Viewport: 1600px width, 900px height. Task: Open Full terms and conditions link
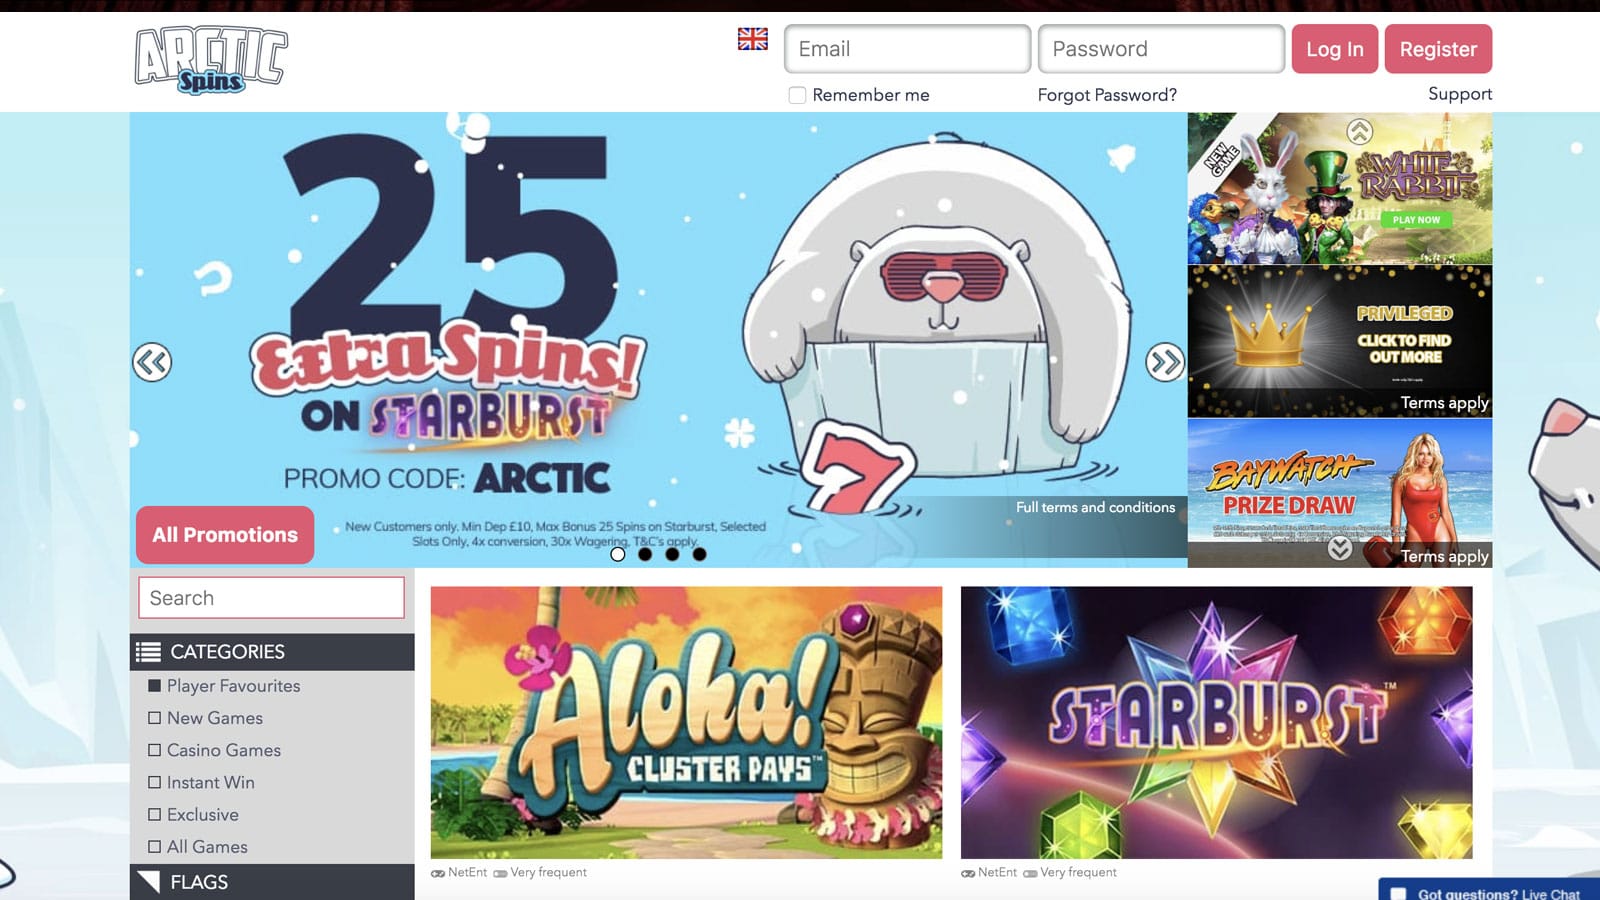(1095, 507)
